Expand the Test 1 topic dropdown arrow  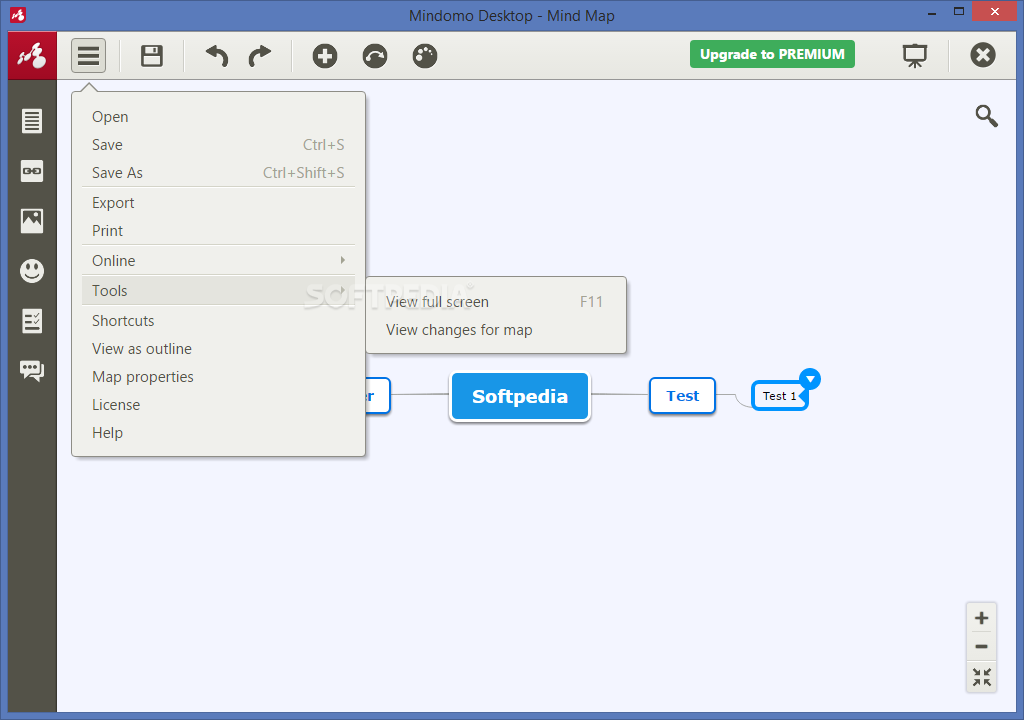[810, 379]
